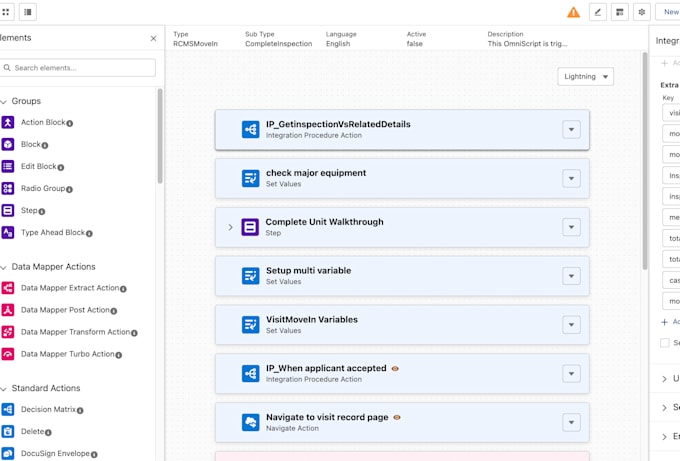Click the edit pencil icon in header
This screenshot has height=461, width=680.
(x=598, y=12)
